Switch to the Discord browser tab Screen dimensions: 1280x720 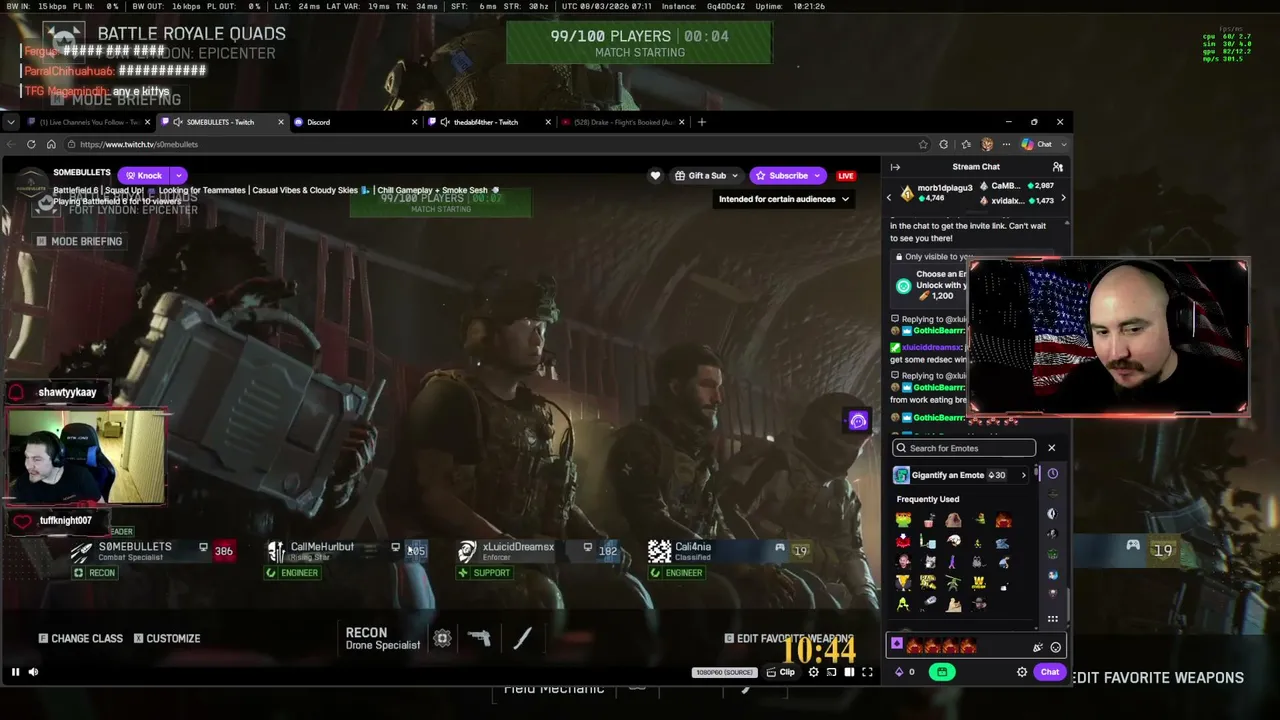(355, 122)
